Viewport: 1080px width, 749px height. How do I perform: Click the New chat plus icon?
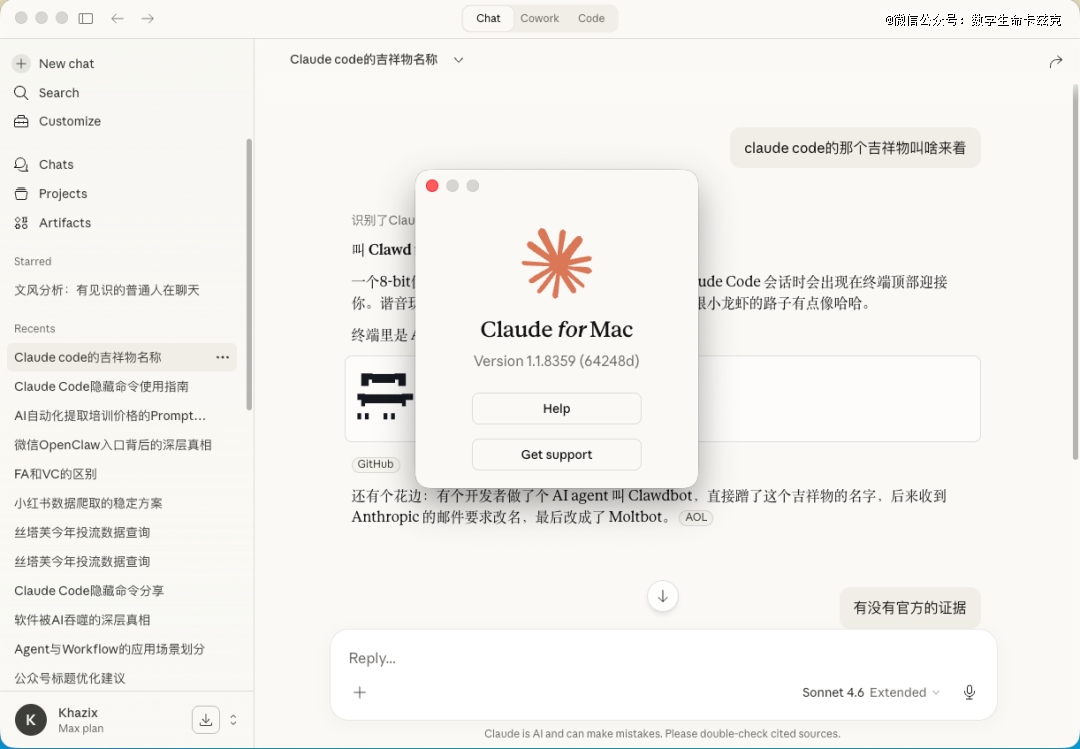(21, 63)
